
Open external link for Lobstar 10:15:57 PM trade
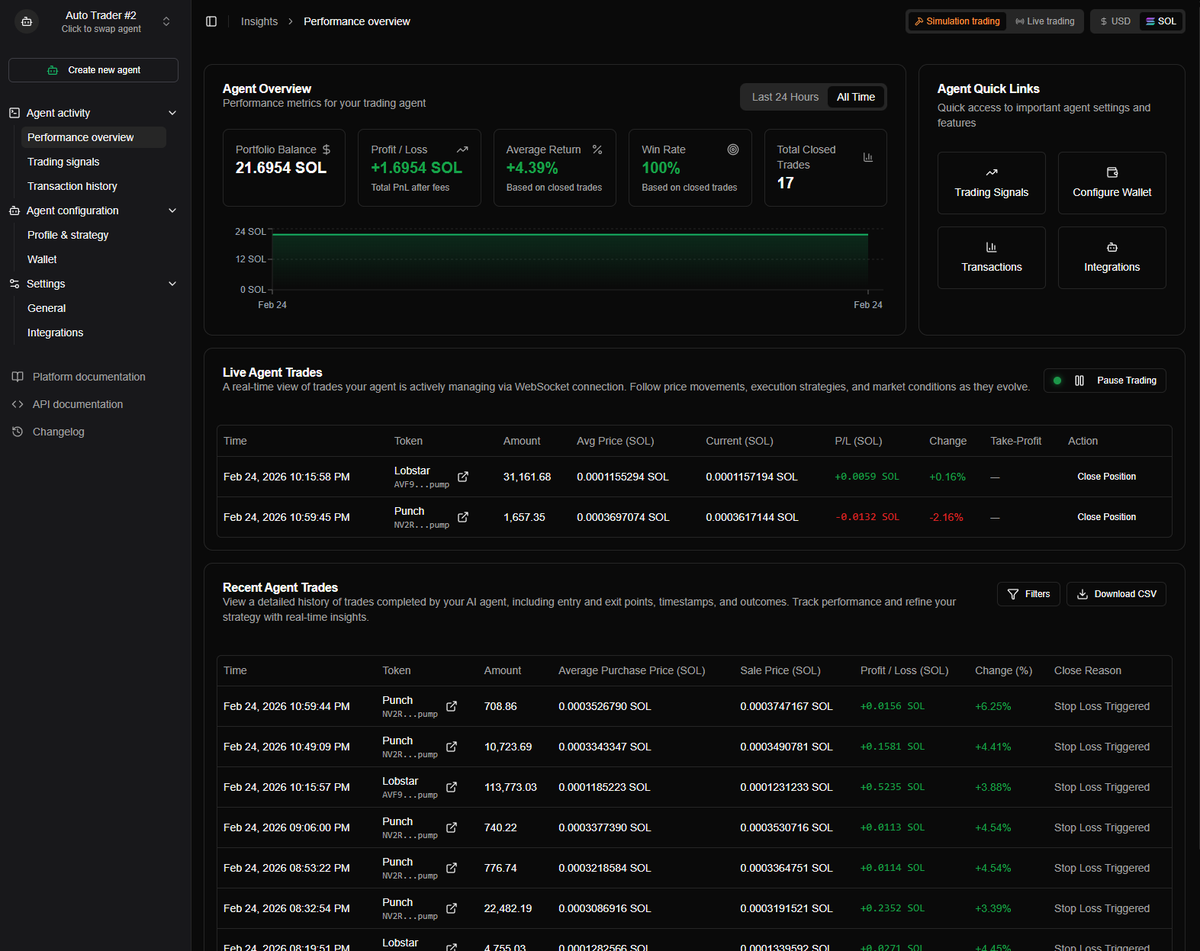(x=451, y=787)
